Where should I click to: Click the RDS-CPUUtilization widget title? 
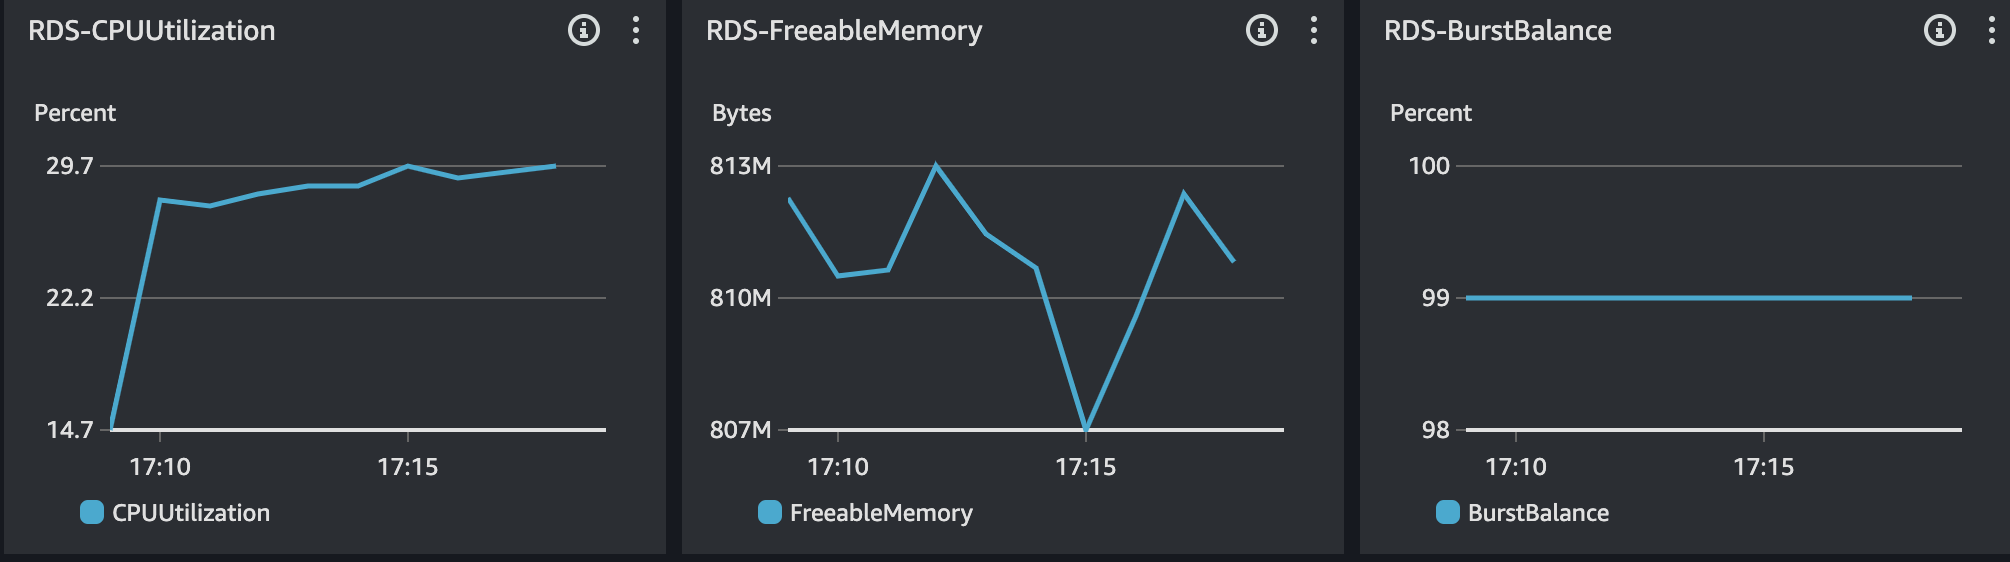[x=152, y=30]
